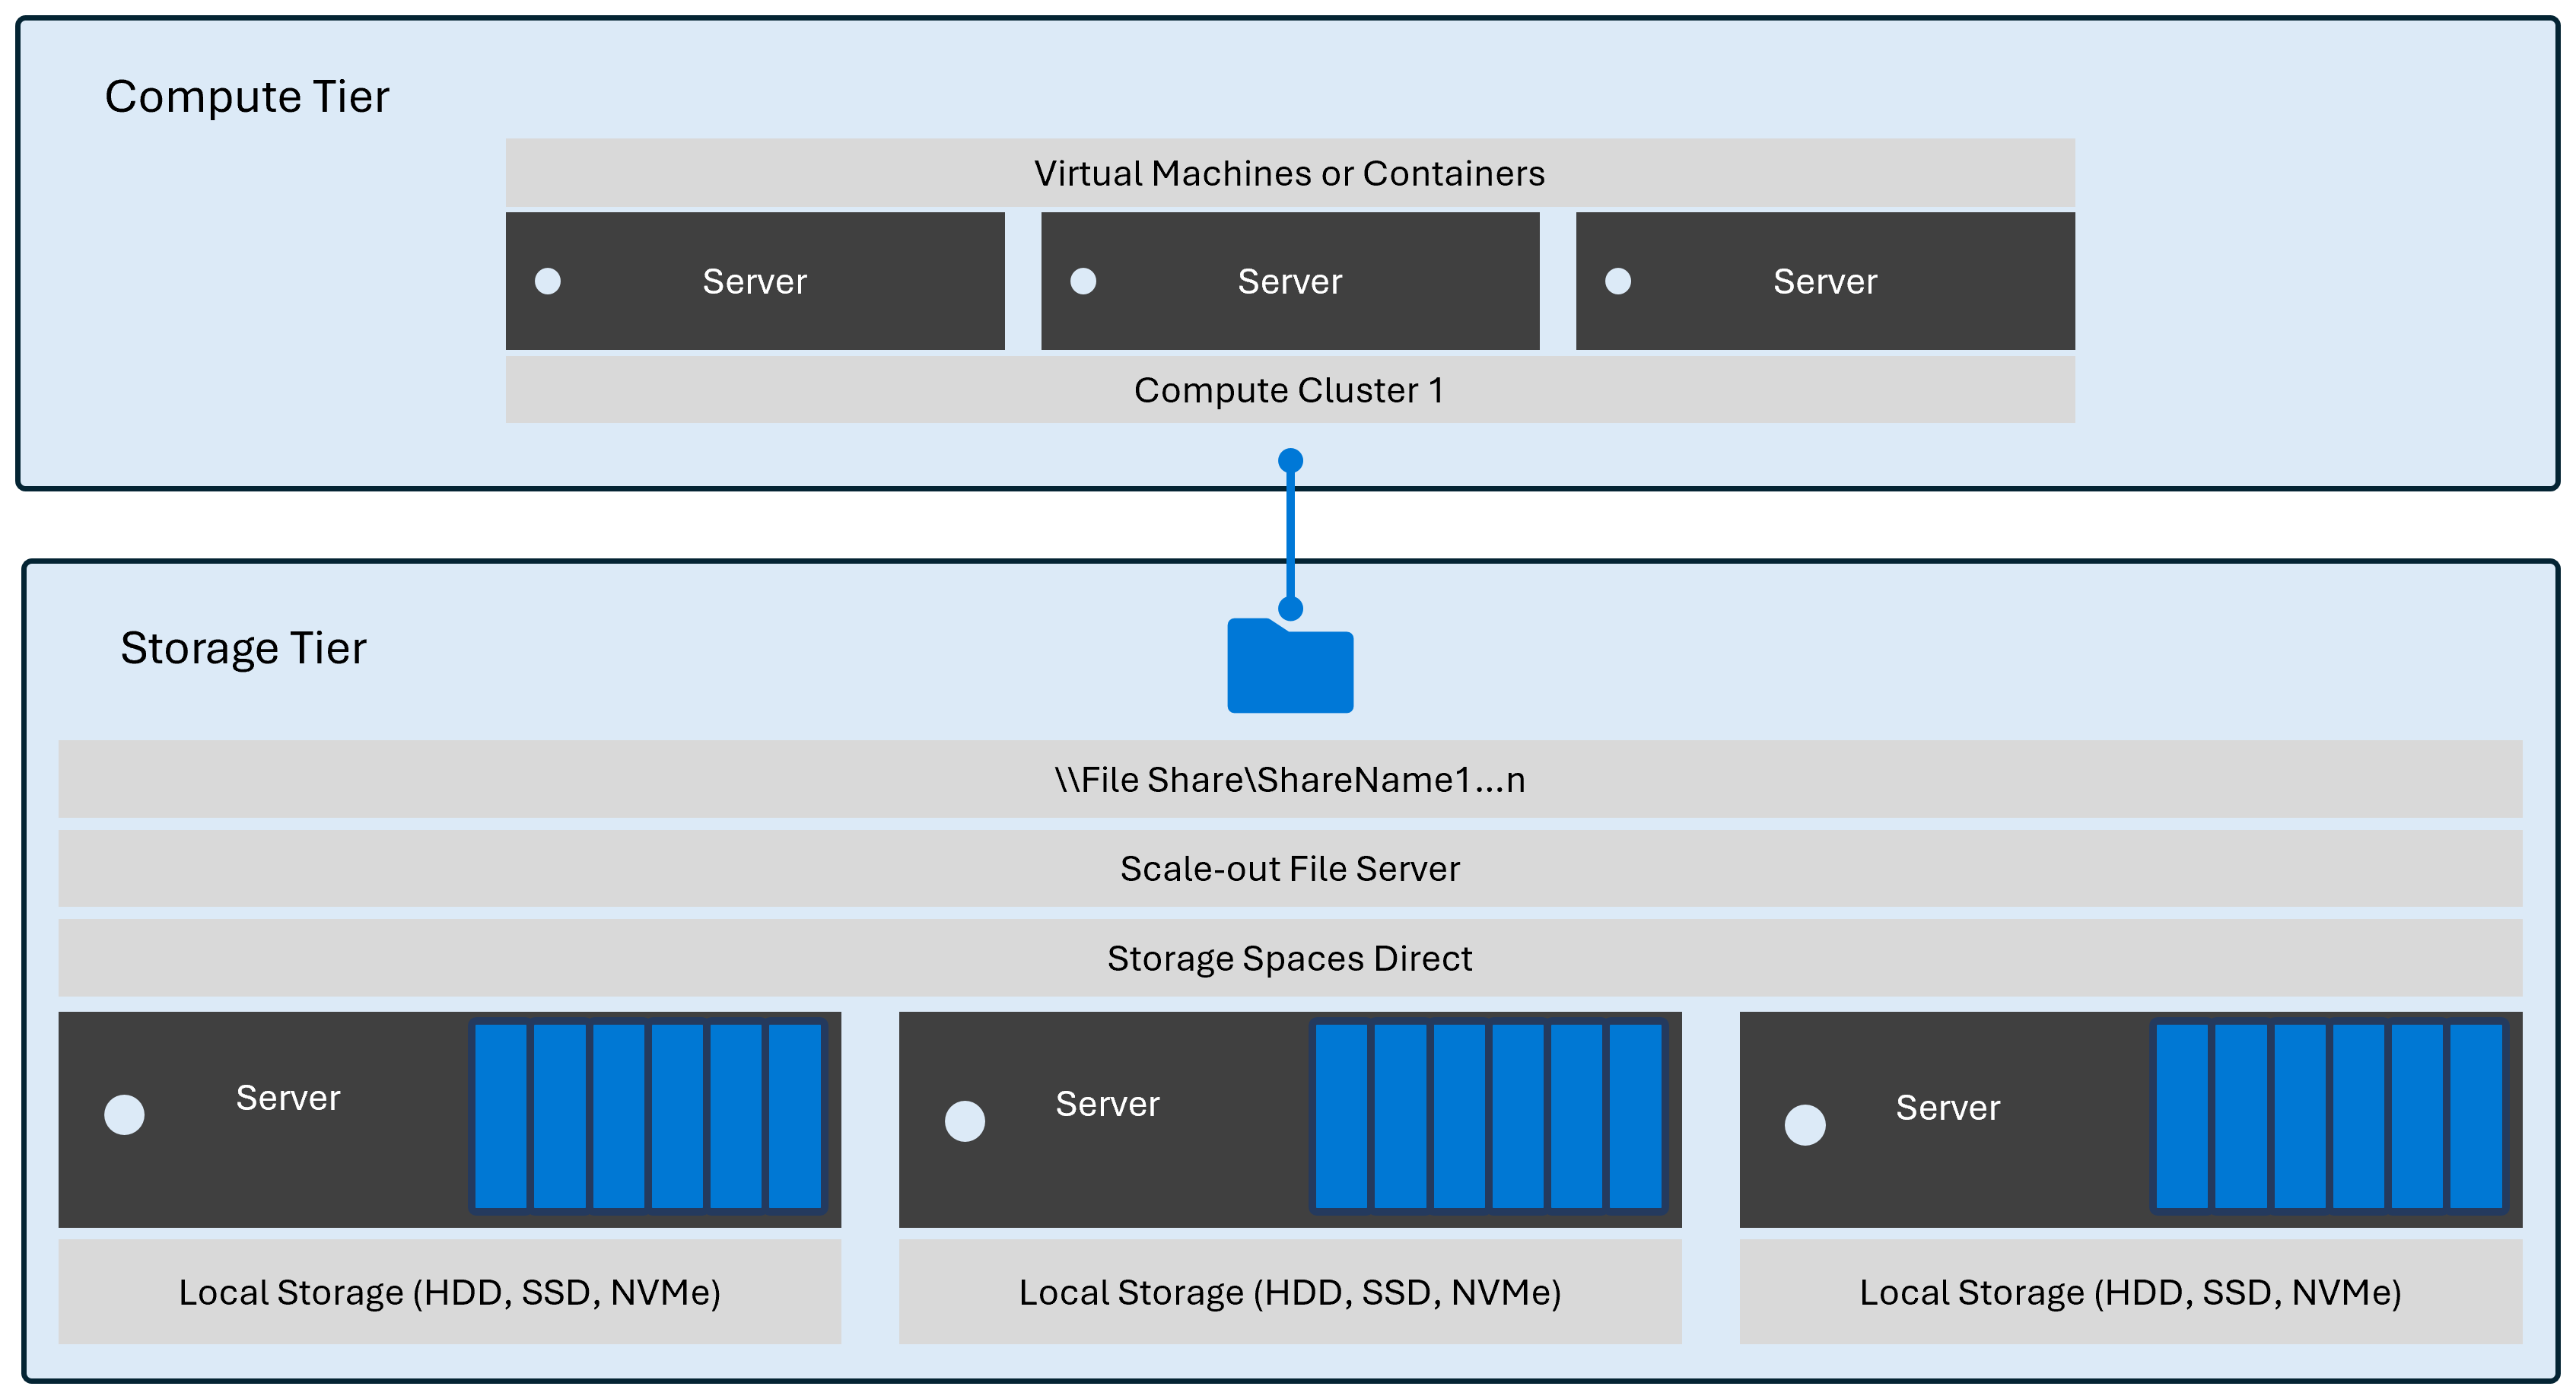Click the leftmost Local Storage (HDD, SSD, NVMe) box
The image size is (2576, 1399).
coord(449,1292)
